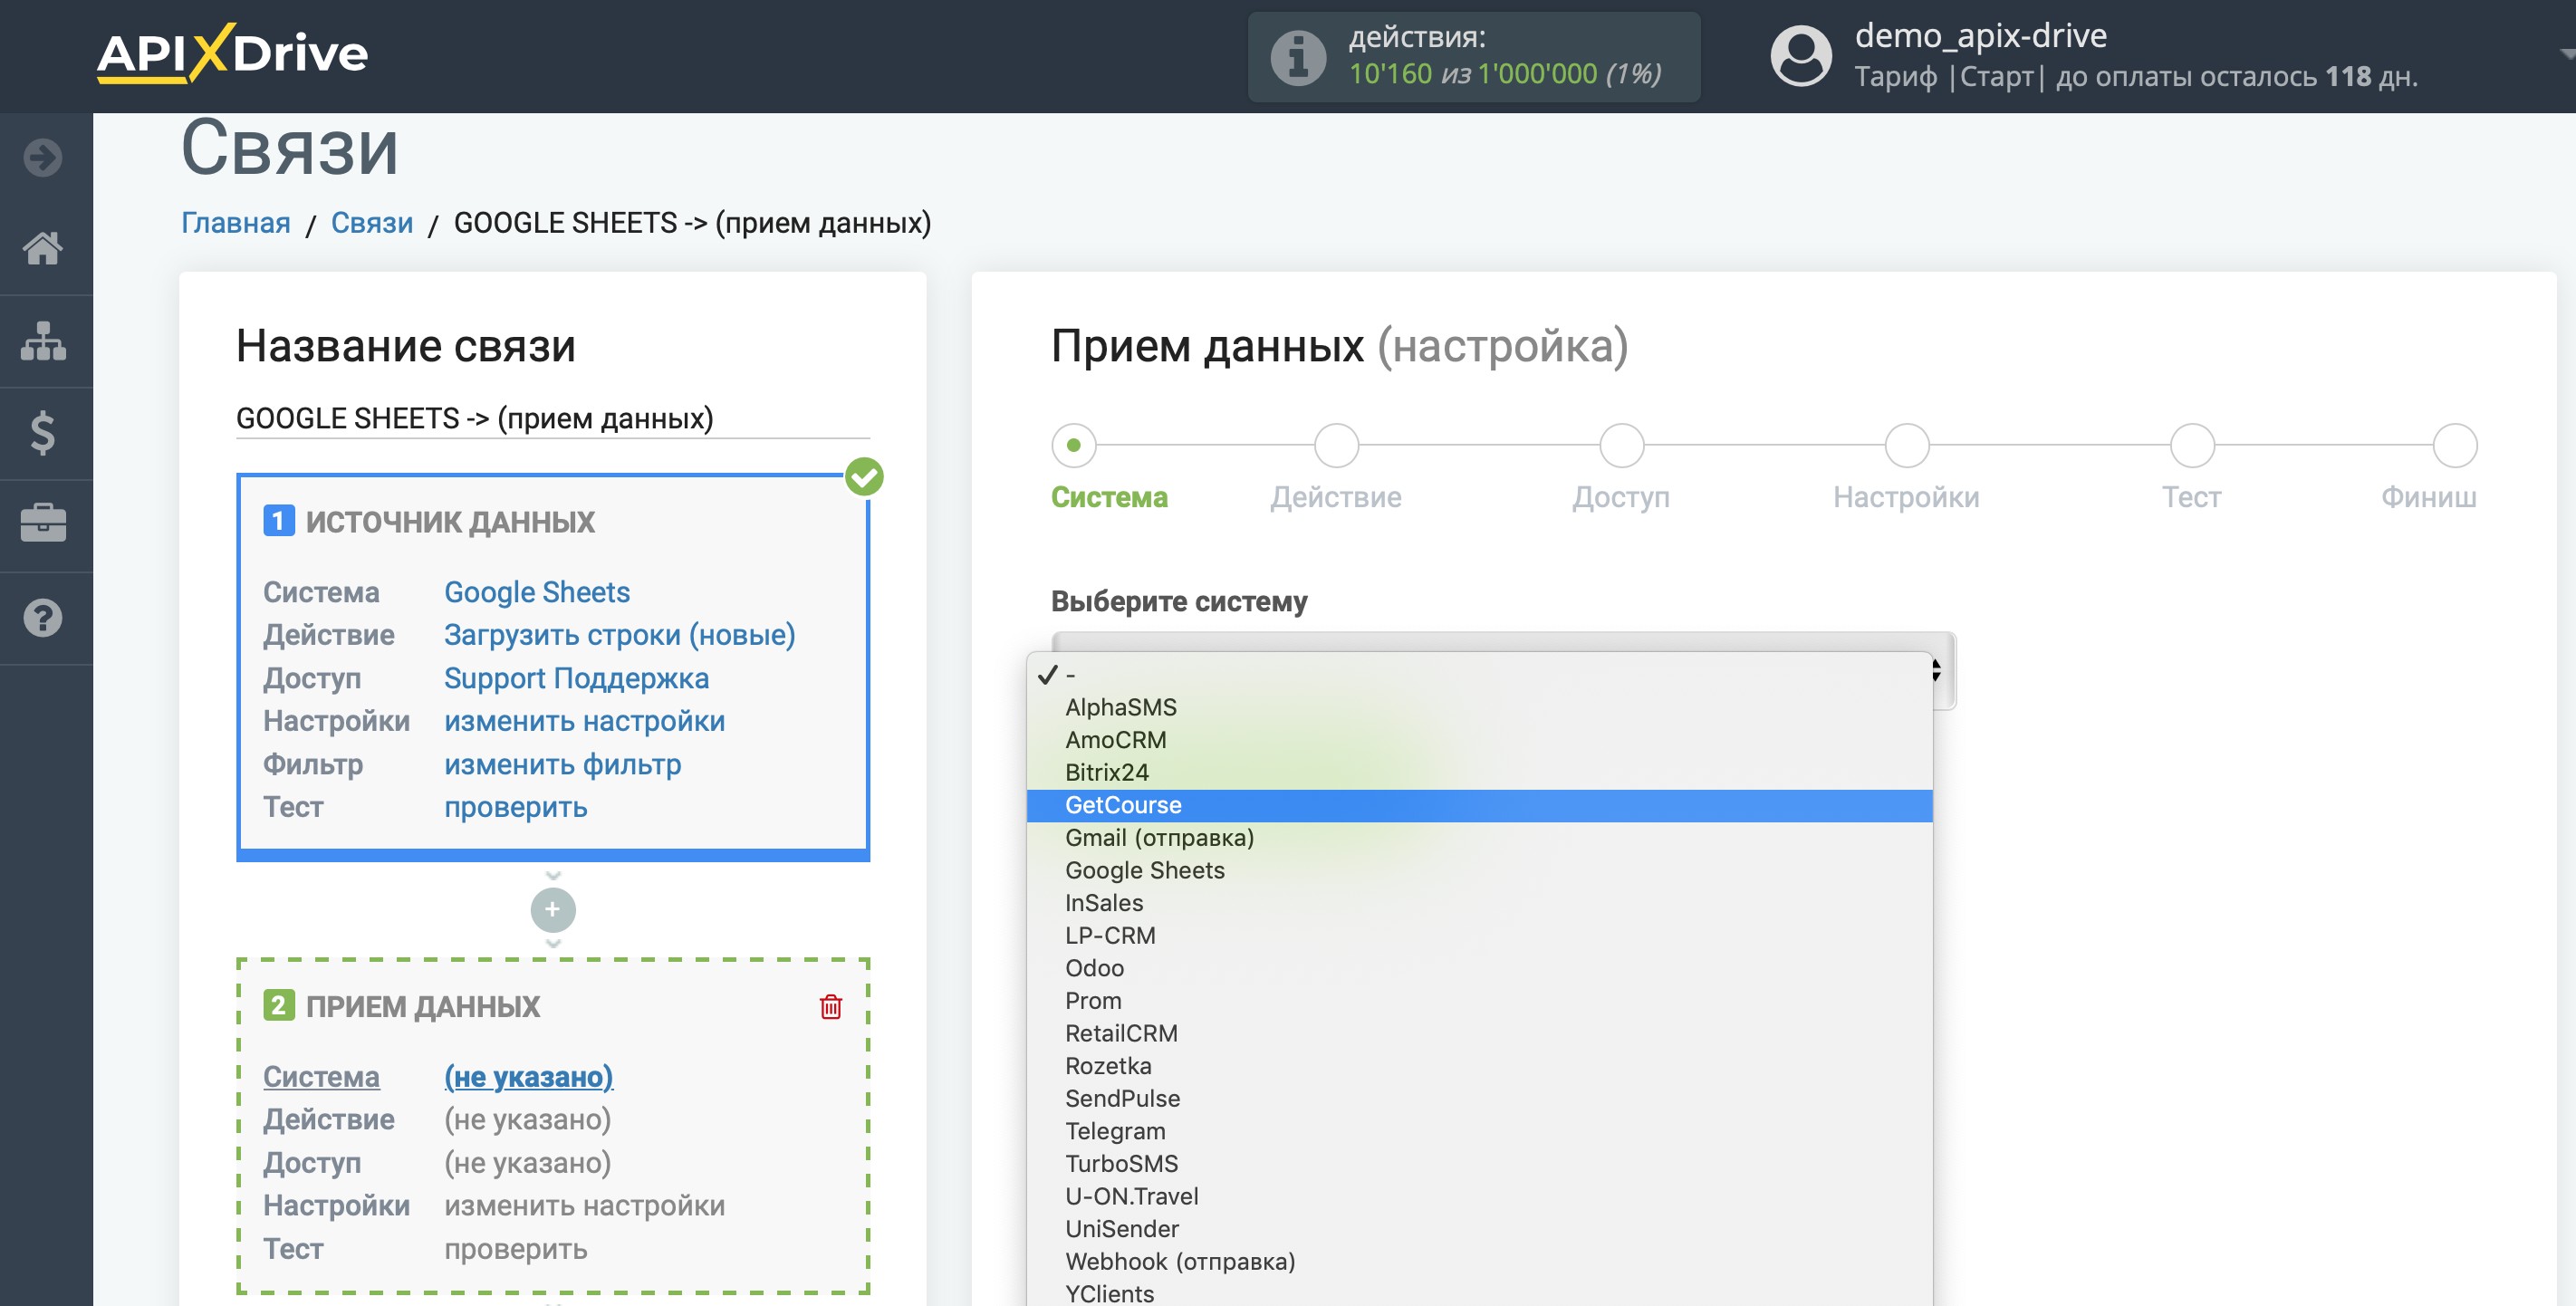Click изменить настройки in data source block

coord(585,721)
